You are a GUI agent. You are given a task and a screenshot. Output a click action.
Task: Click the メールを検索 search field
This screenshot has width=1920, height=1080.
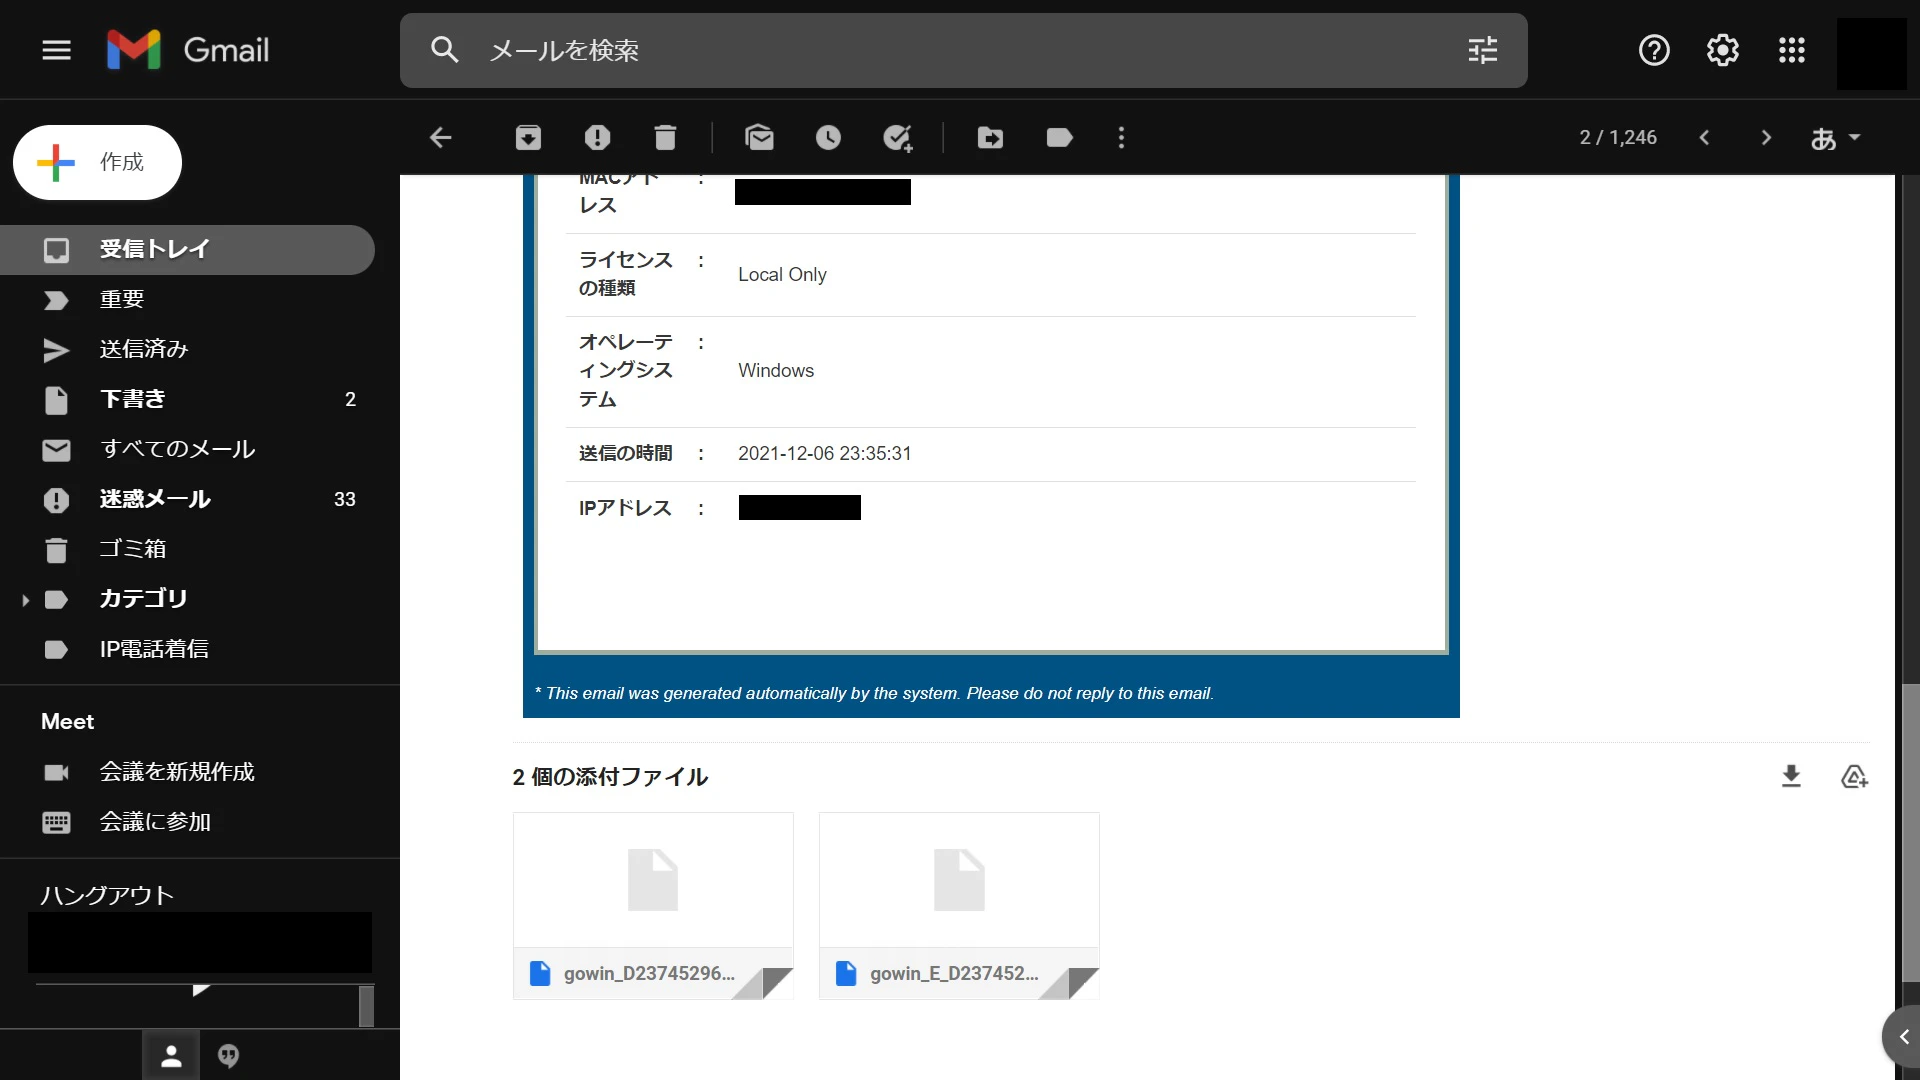pyautogui.click(x=963, y=50)
